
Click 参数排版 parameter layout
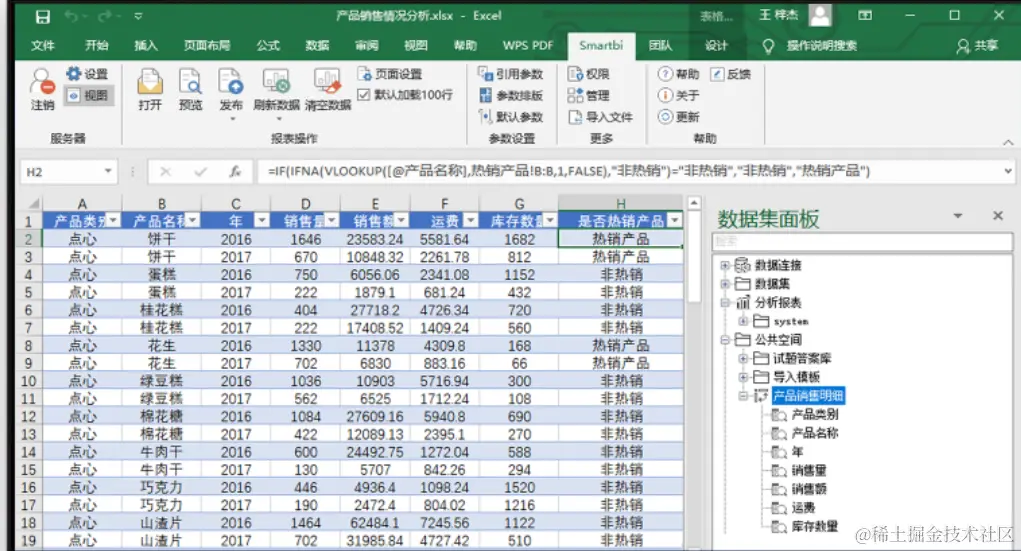(x=510, y=95)
